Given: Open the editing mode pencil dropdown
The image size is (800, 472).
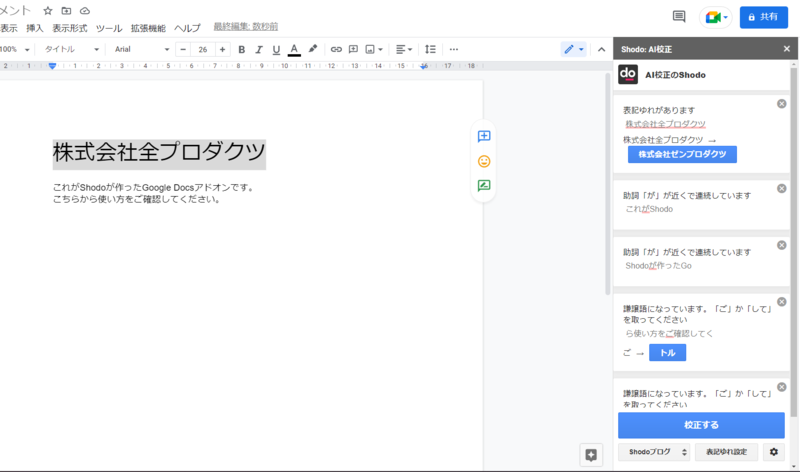Looking at the screenshot, I should point(573,49).
